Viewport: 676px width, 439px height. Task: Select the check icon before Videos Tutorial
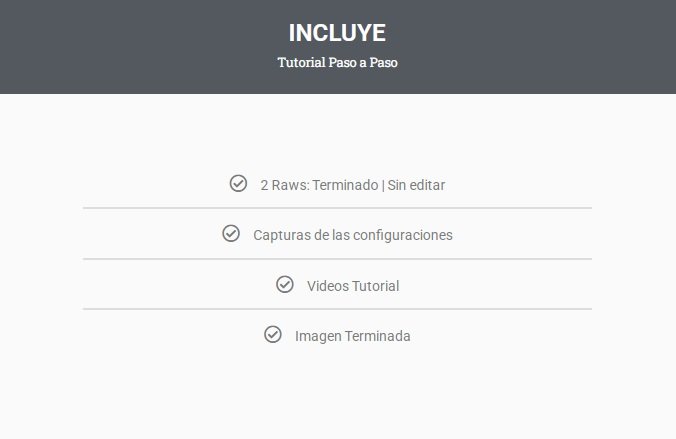tap(284, 284)
